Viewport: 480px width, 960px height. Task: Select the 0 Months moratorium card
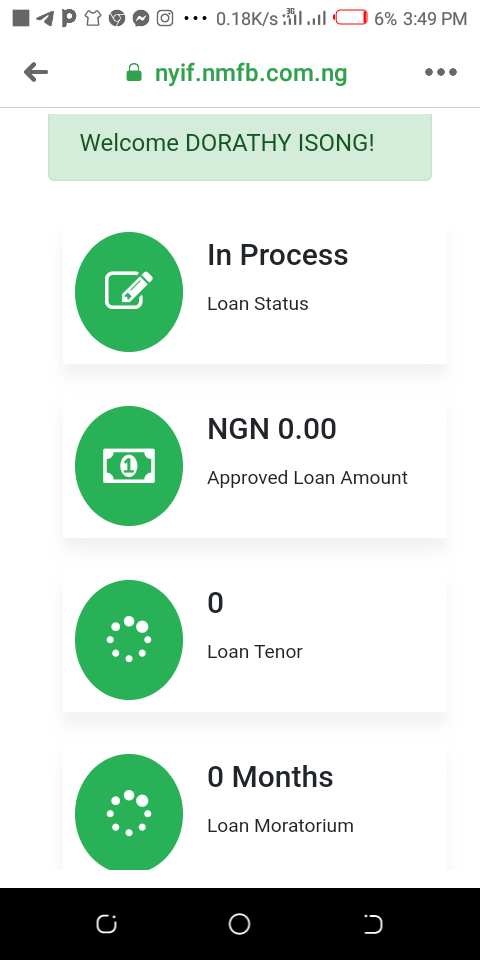255,809
